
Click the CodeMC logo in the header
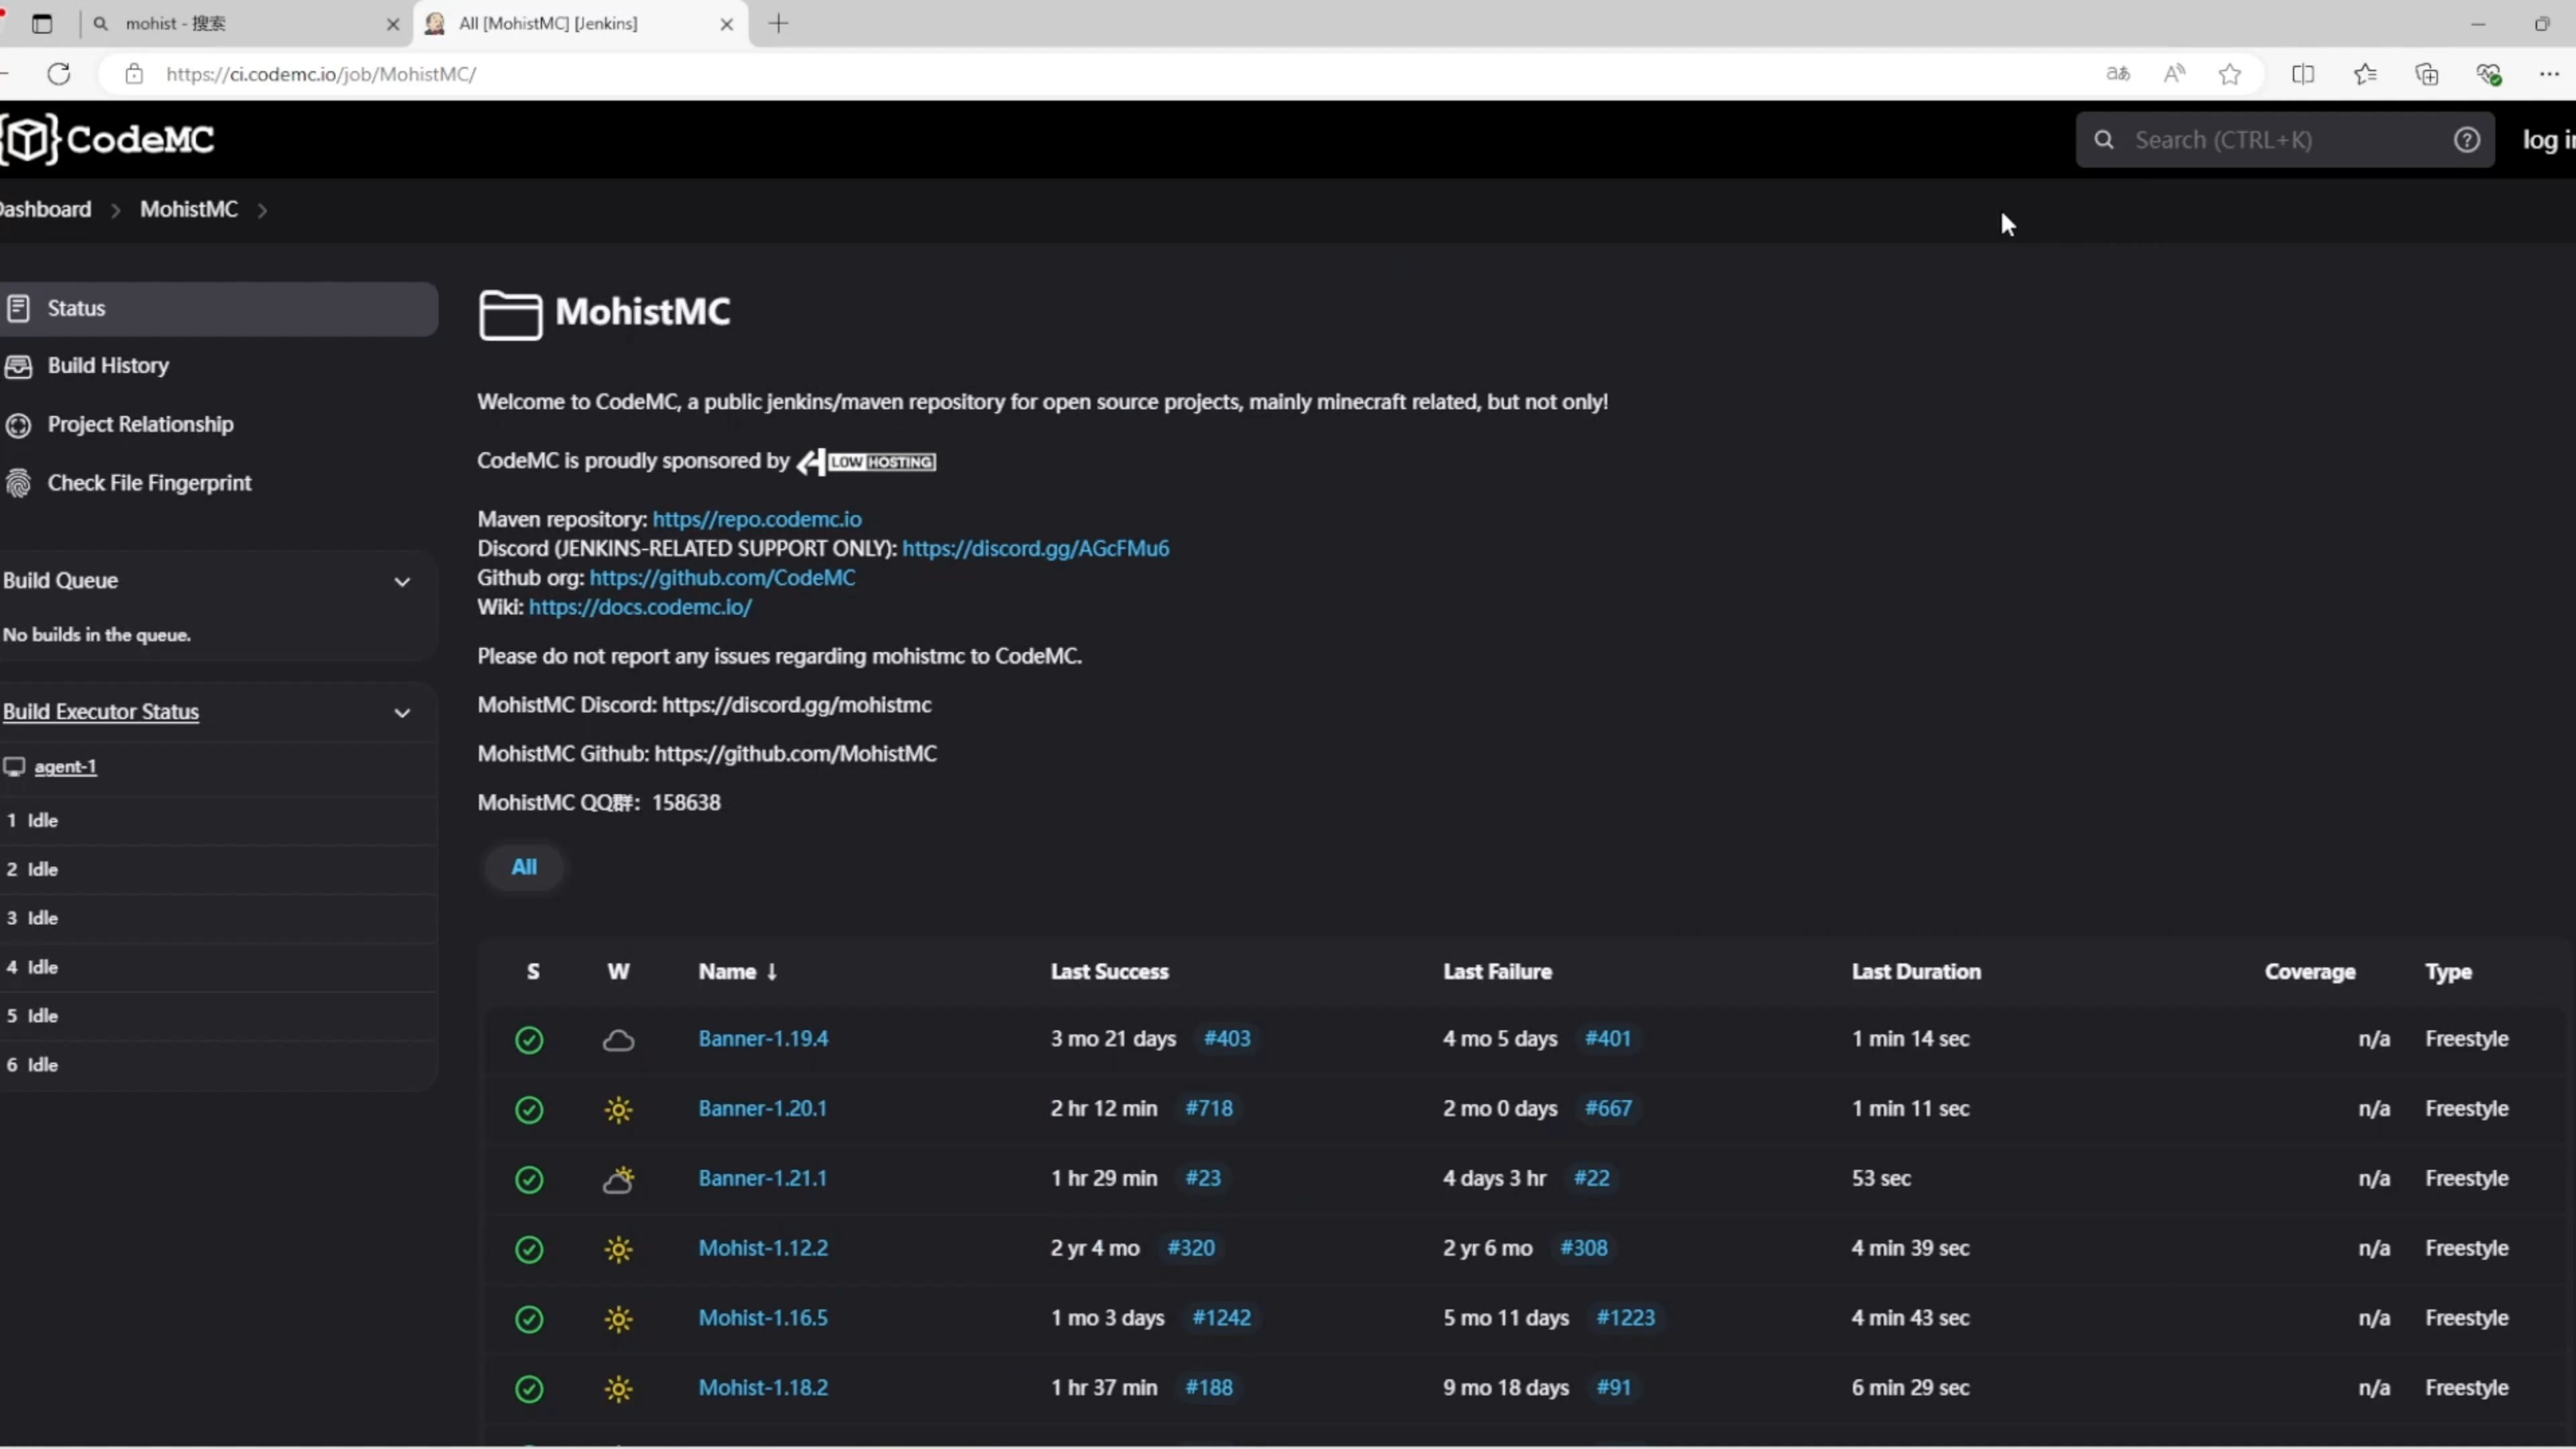108,139
